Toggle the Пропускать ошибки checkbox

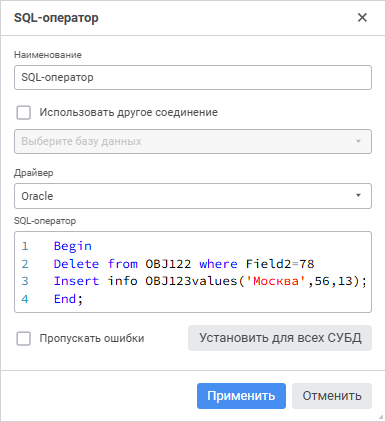pyautogui.click(x=24, y=338)
